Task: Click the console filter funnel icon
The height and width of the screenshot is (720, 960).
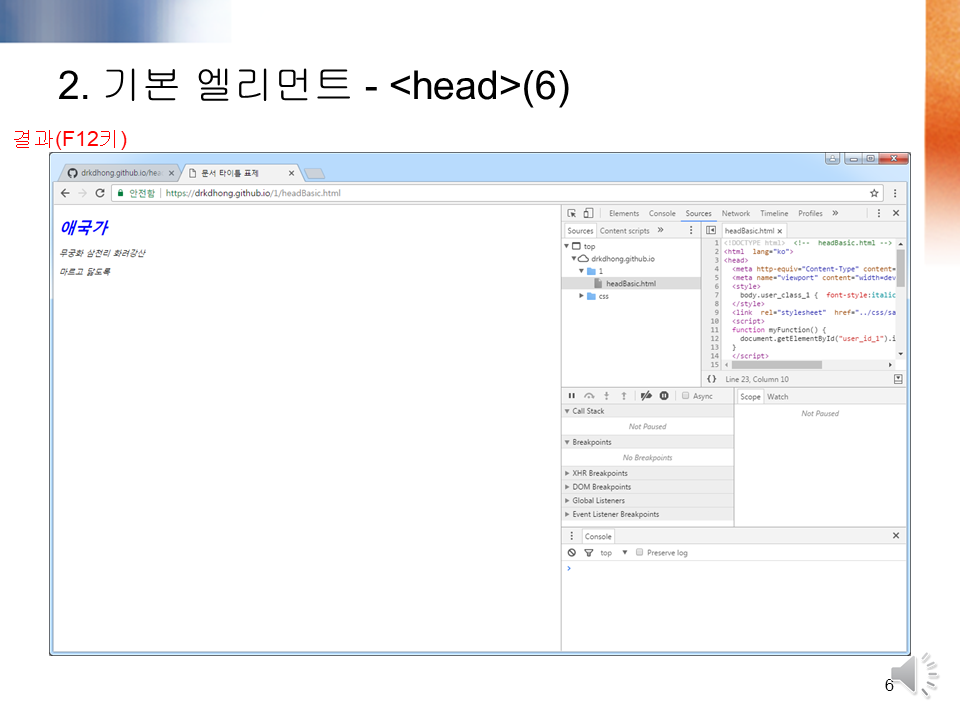Action: [x=589, y=553]
